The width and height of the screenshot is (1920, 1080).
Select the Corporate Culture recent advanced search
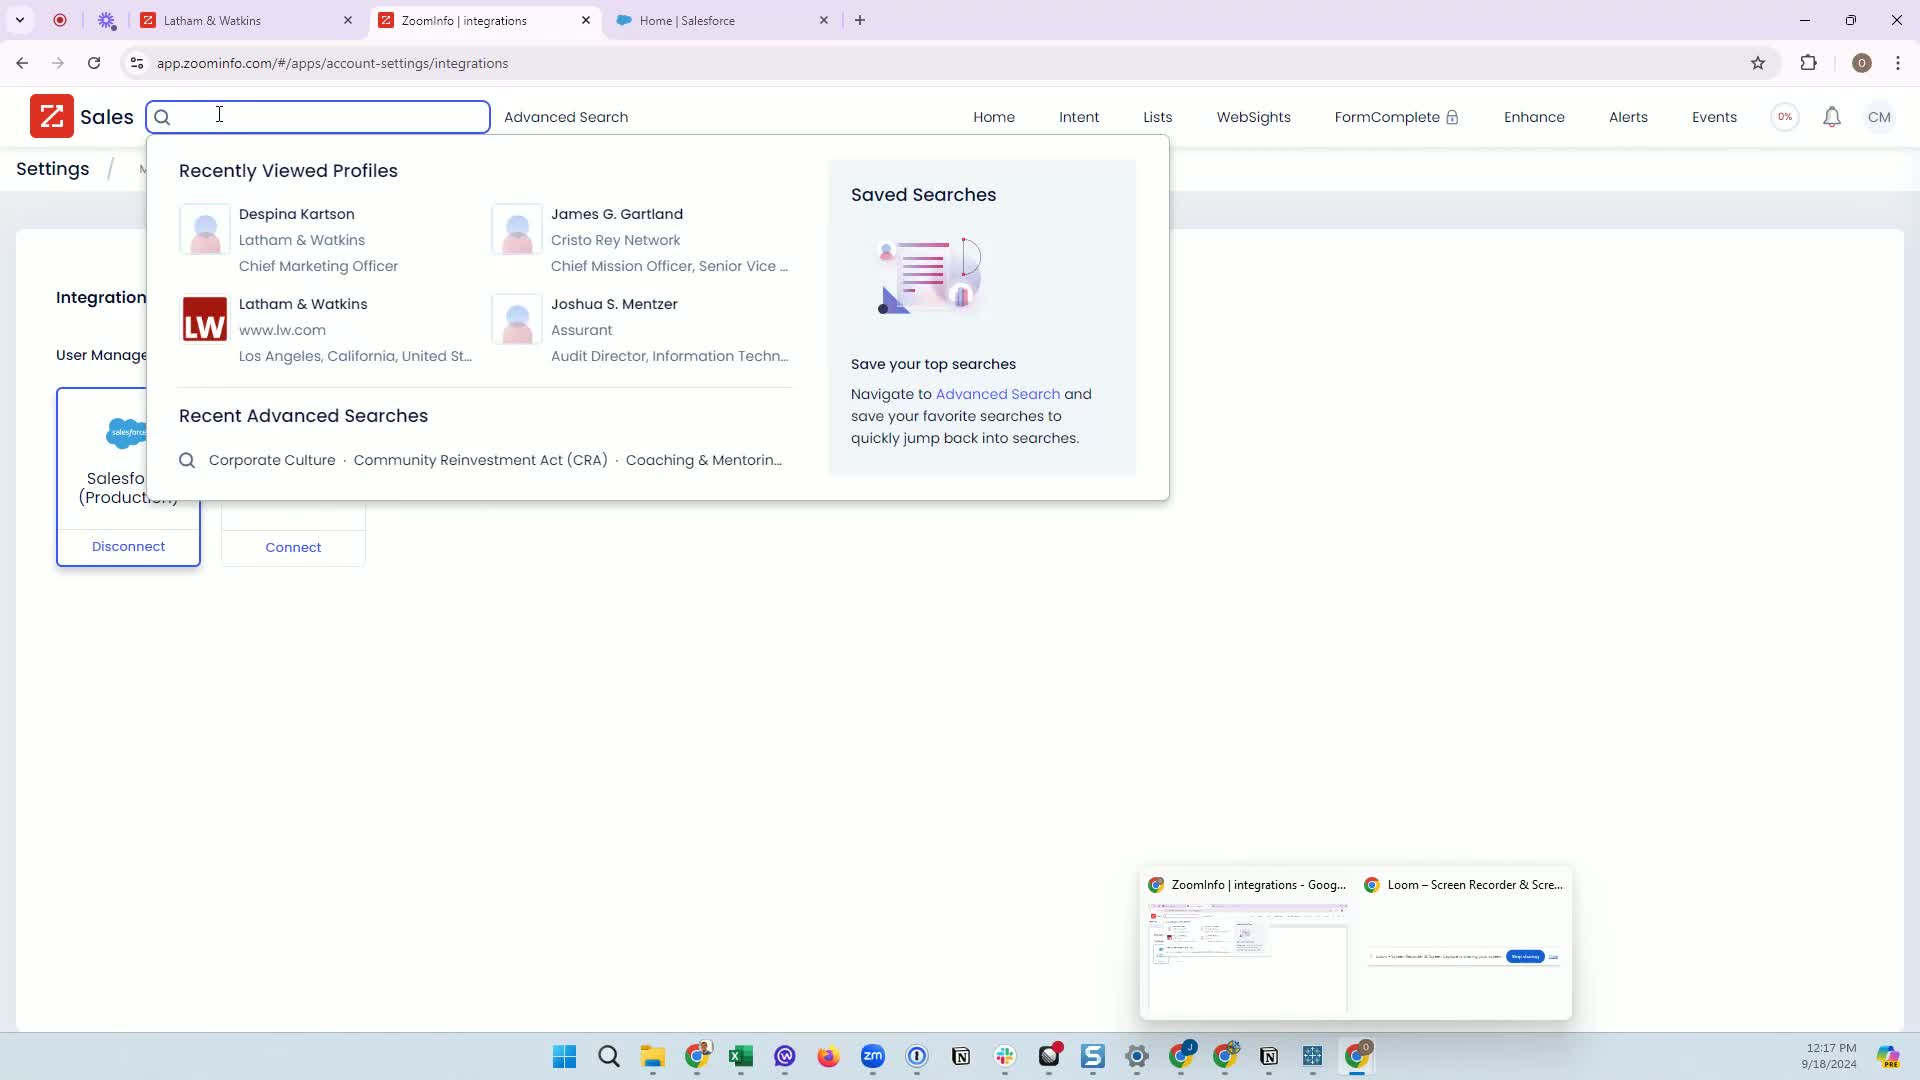272,460
